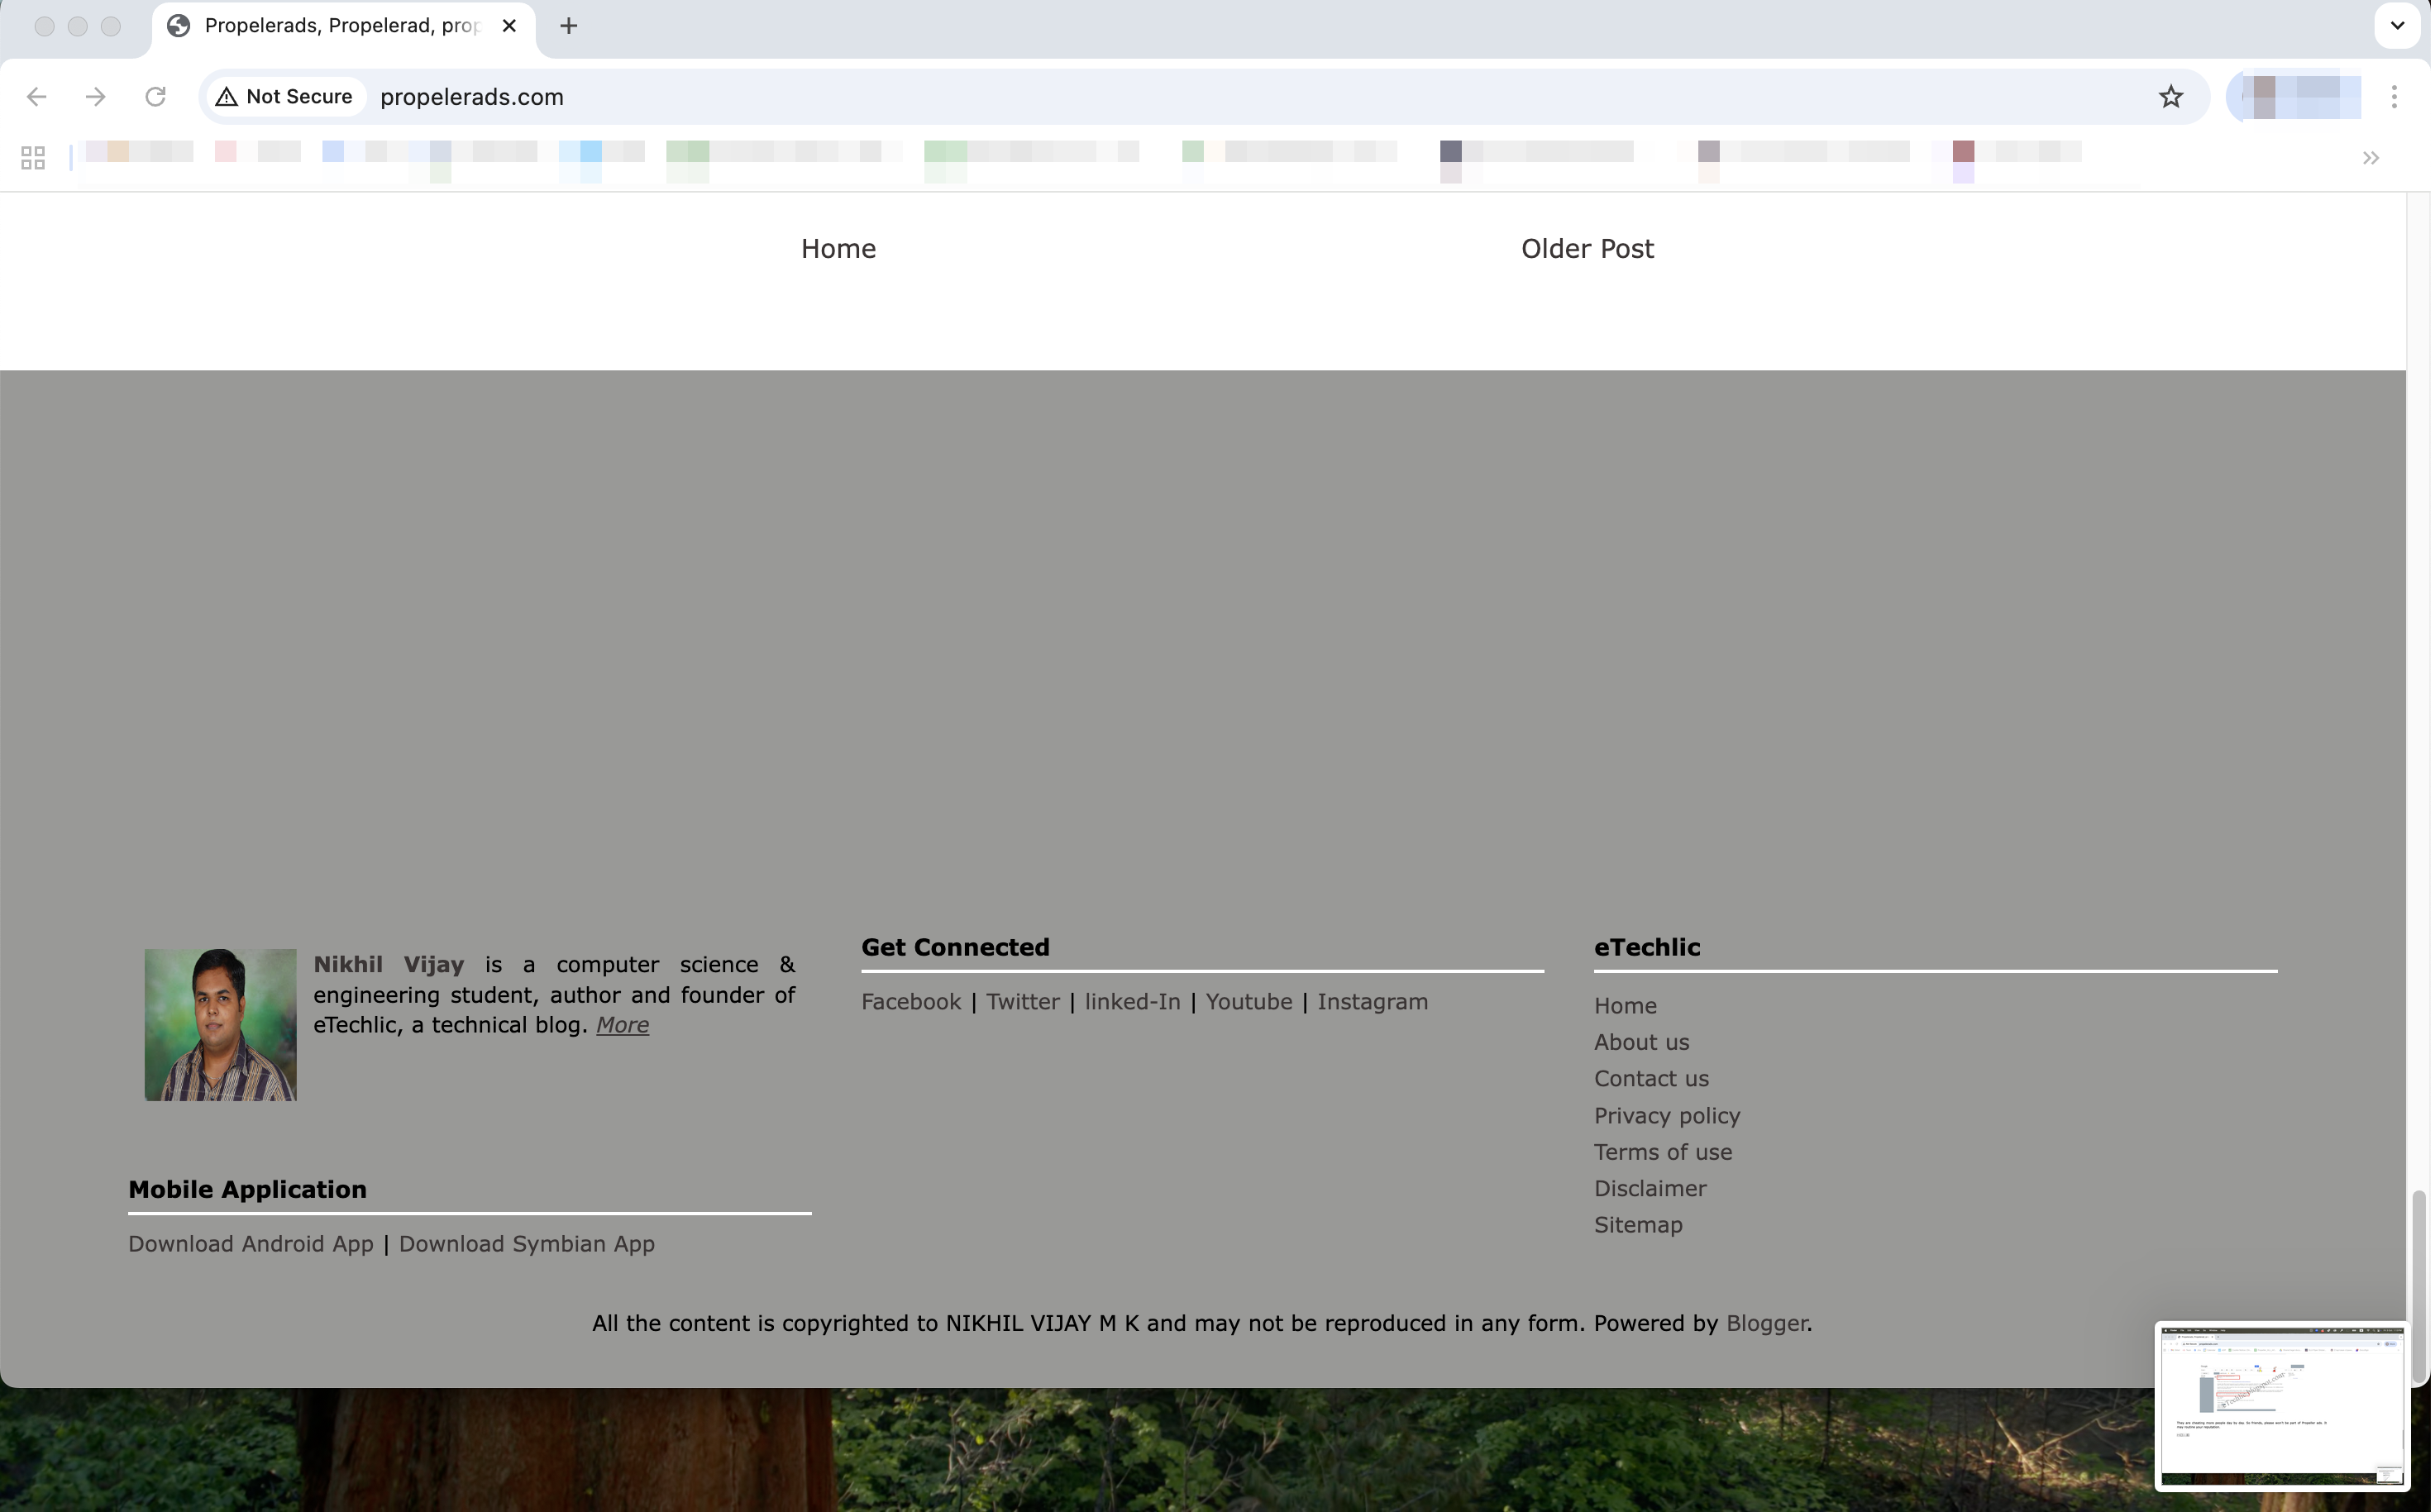2435x1512 pixels.
Task: Open Chrome three-dot menu
Action: coord(2394,97)
